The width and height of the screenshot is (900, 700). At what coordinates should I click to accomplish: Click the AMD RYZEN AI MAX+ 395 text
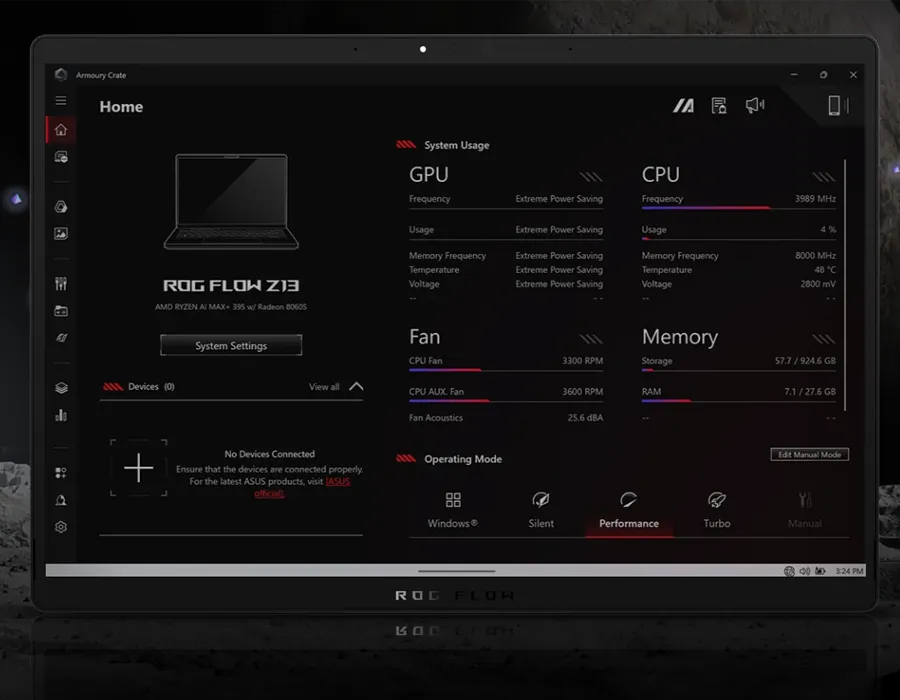231,307
